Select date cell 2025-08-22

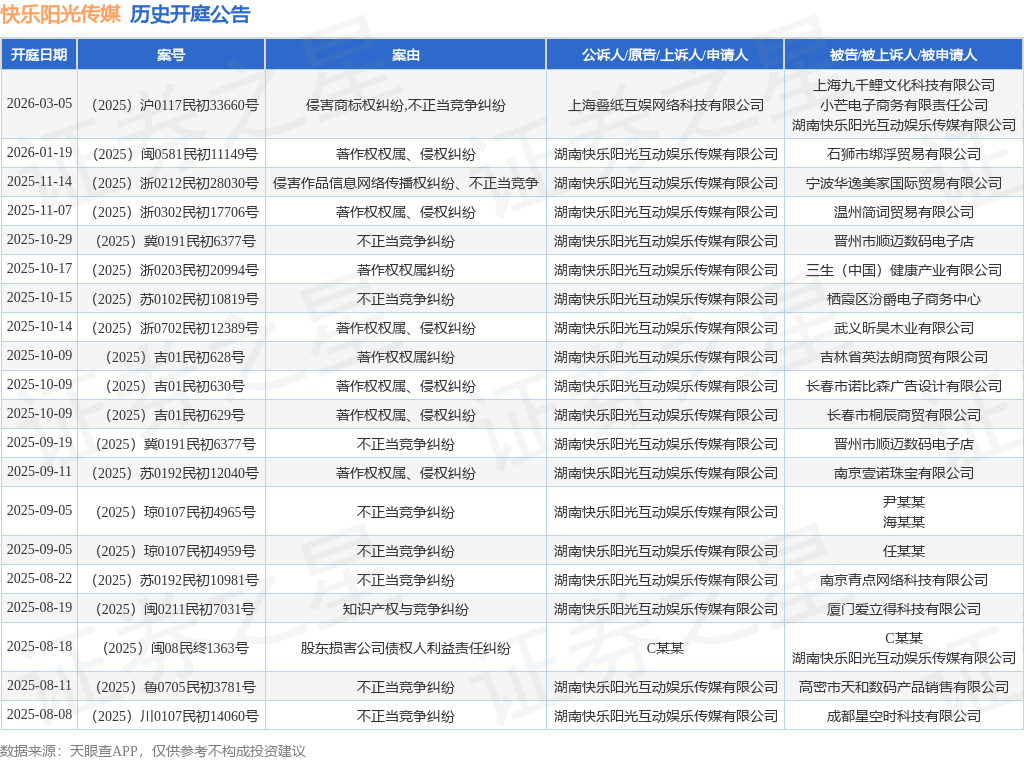[39, 578]
